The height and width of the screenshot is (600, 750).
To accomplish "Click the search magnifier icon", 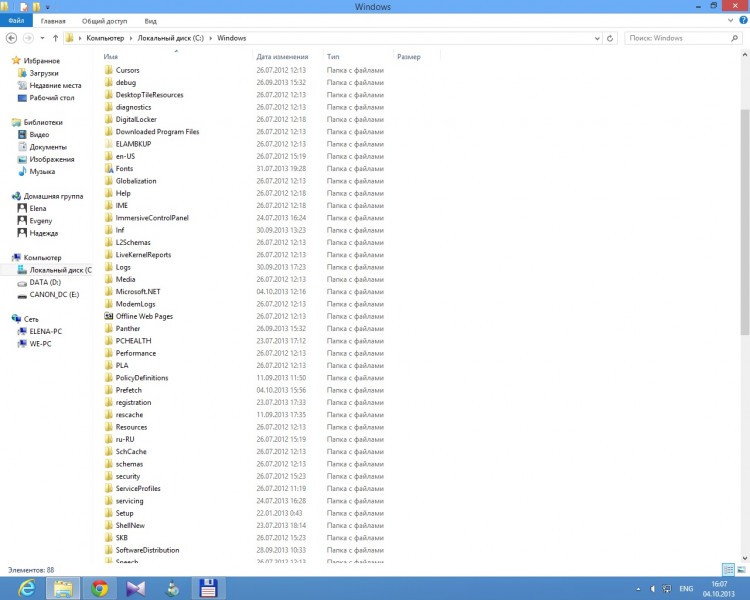I will click(734, 38).
